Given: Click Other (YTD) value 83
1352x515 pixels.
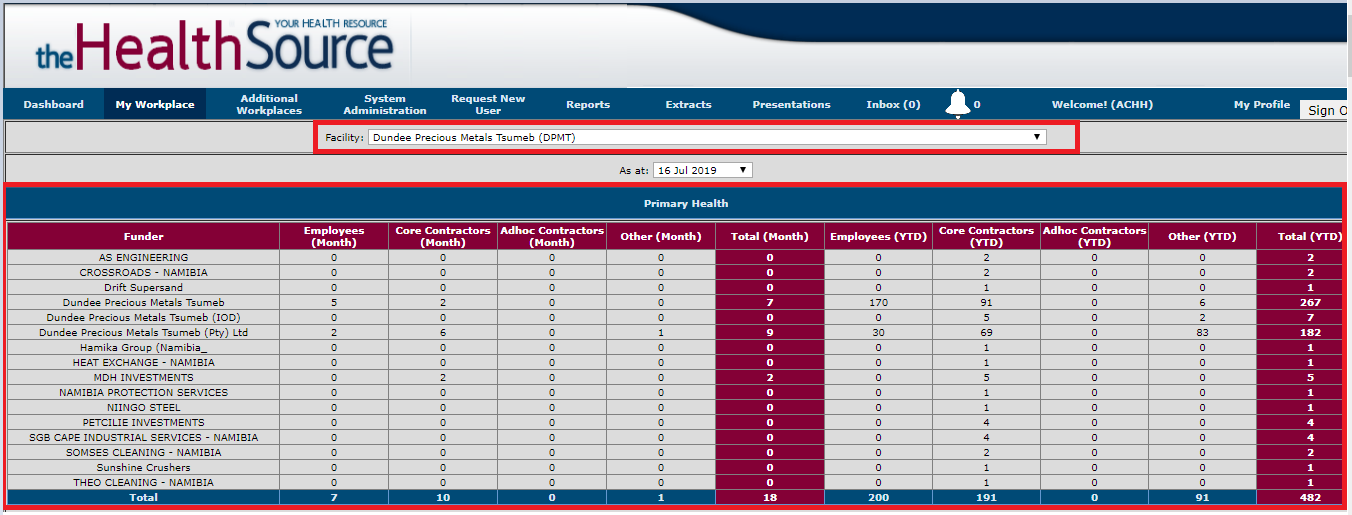Looking at the screenshot, I should point(1202,333).
